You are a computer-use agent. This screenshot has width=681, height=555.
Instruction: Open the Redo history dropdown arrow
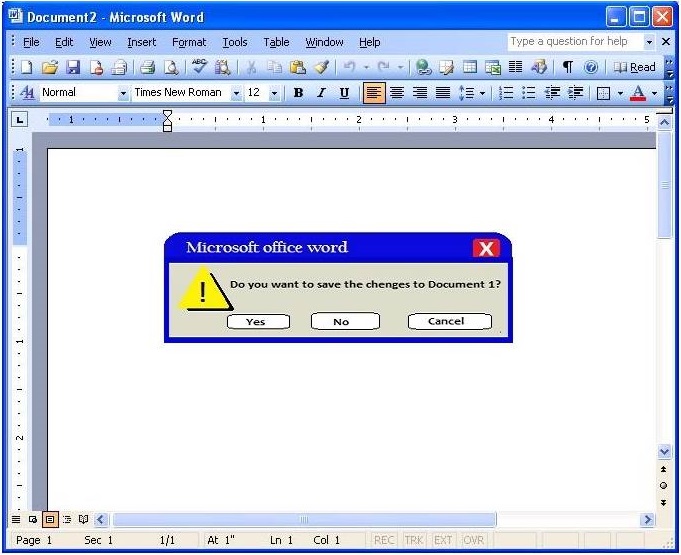tap(400, 67)
